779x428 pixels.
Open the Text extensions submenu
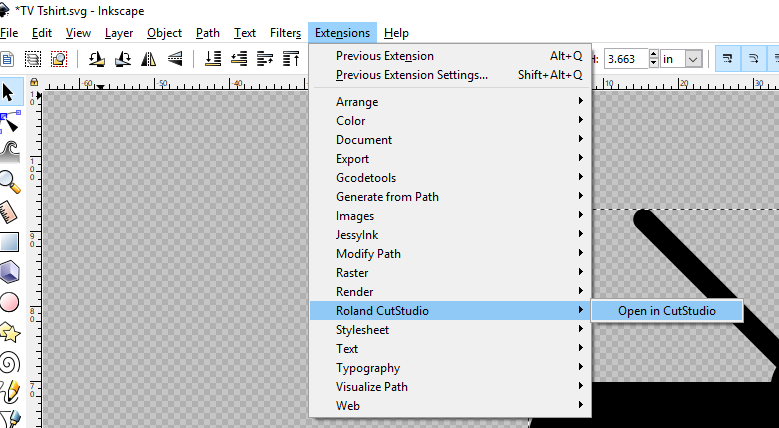point(450,348)
